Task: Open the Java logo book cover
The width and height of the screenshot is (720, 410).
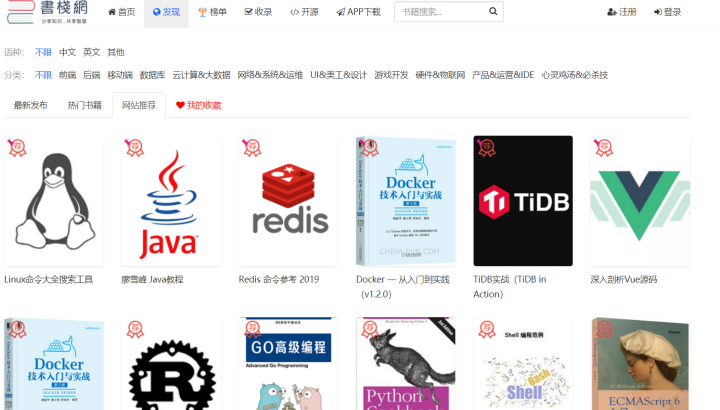Action: 171,201
